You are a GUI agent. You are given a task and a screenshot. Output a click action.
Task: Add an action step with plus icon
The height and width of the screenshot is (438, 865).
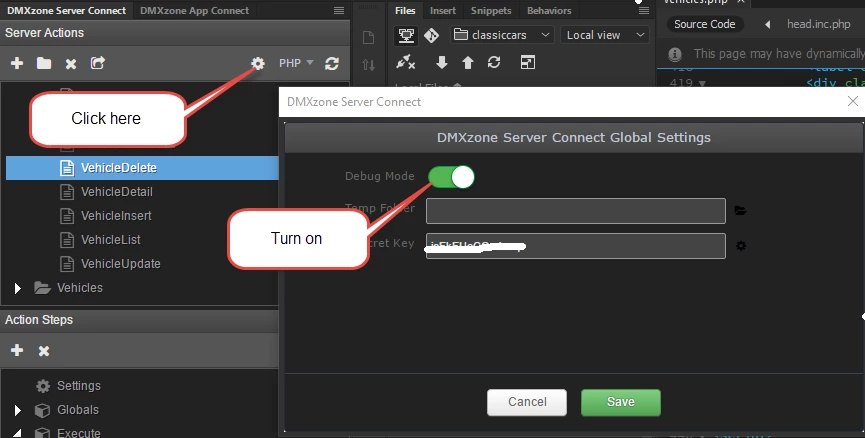pos(17,350)
